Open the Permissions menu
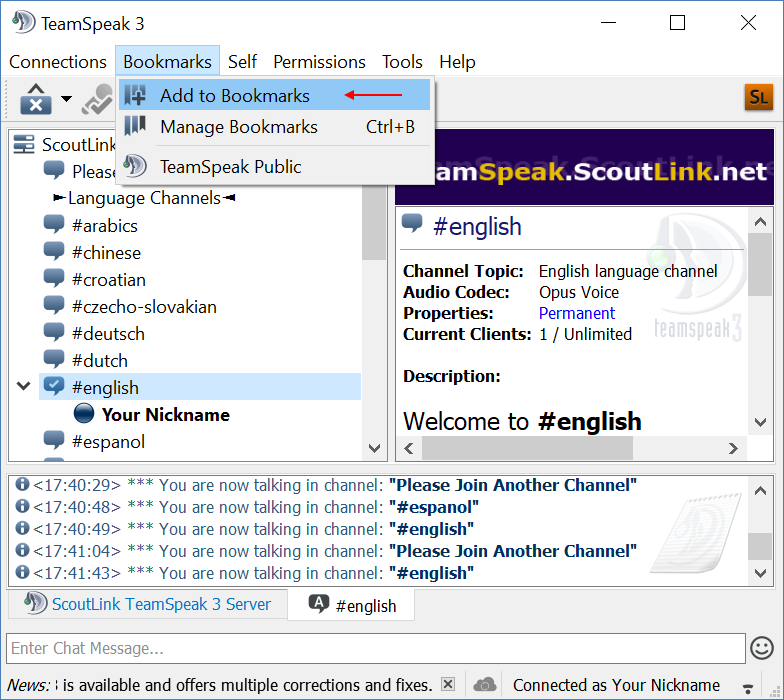Viewport: 784px width, 700px height. coord(319,62)
